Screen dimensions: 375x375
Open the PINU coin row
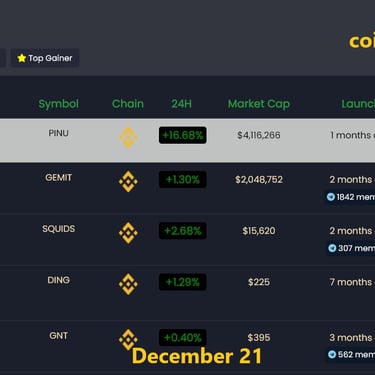click(187, 140)
